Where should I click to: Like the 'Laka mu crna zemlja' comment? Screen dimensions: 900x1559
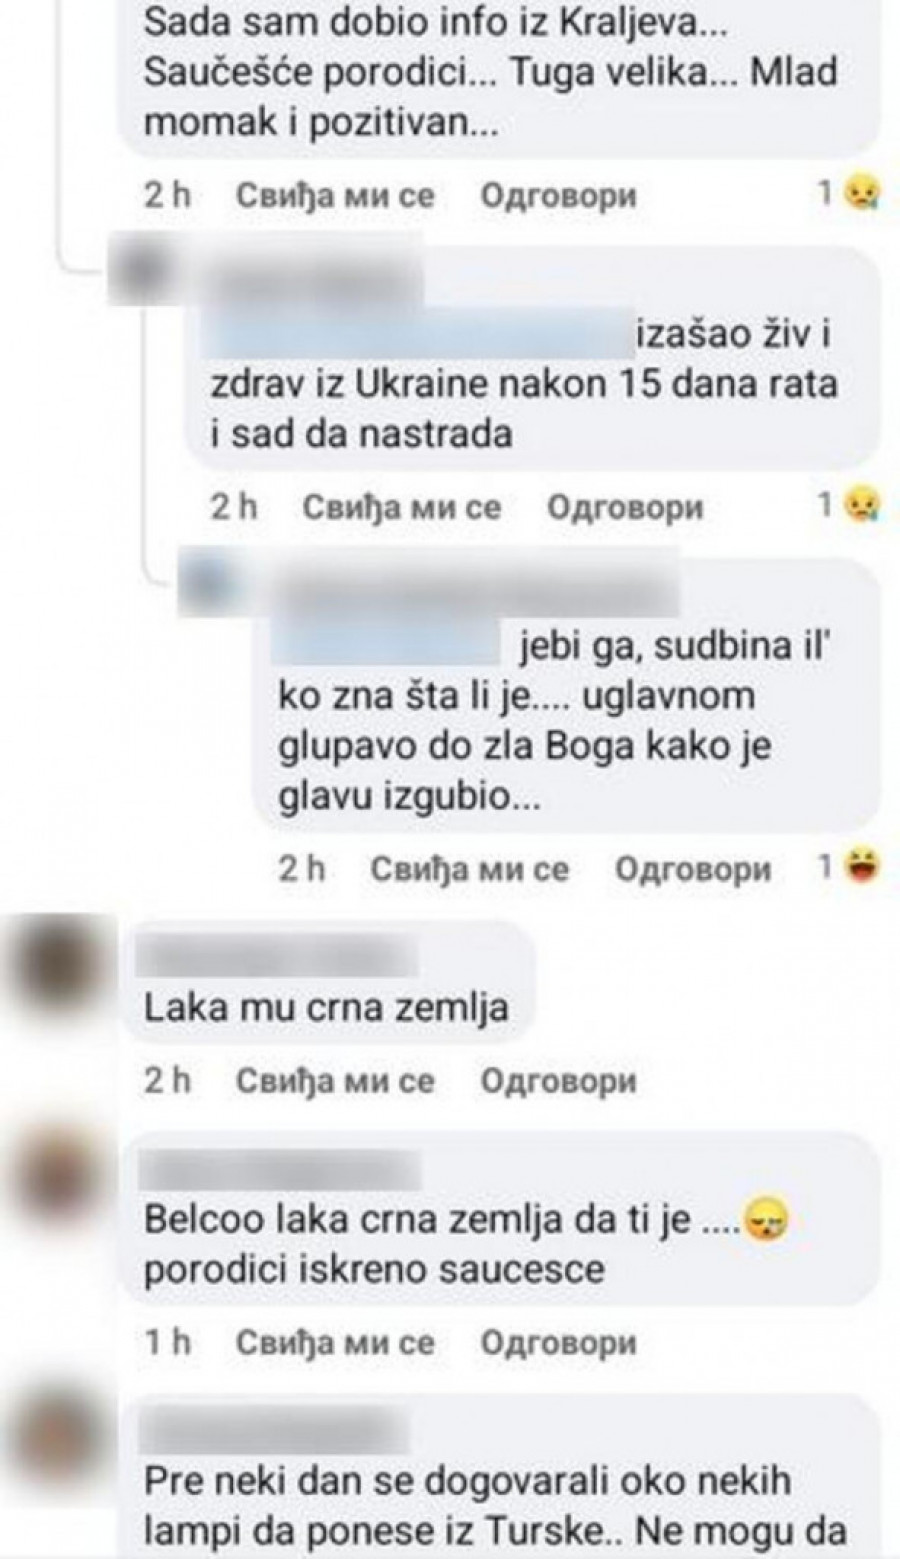point(335,1081)
